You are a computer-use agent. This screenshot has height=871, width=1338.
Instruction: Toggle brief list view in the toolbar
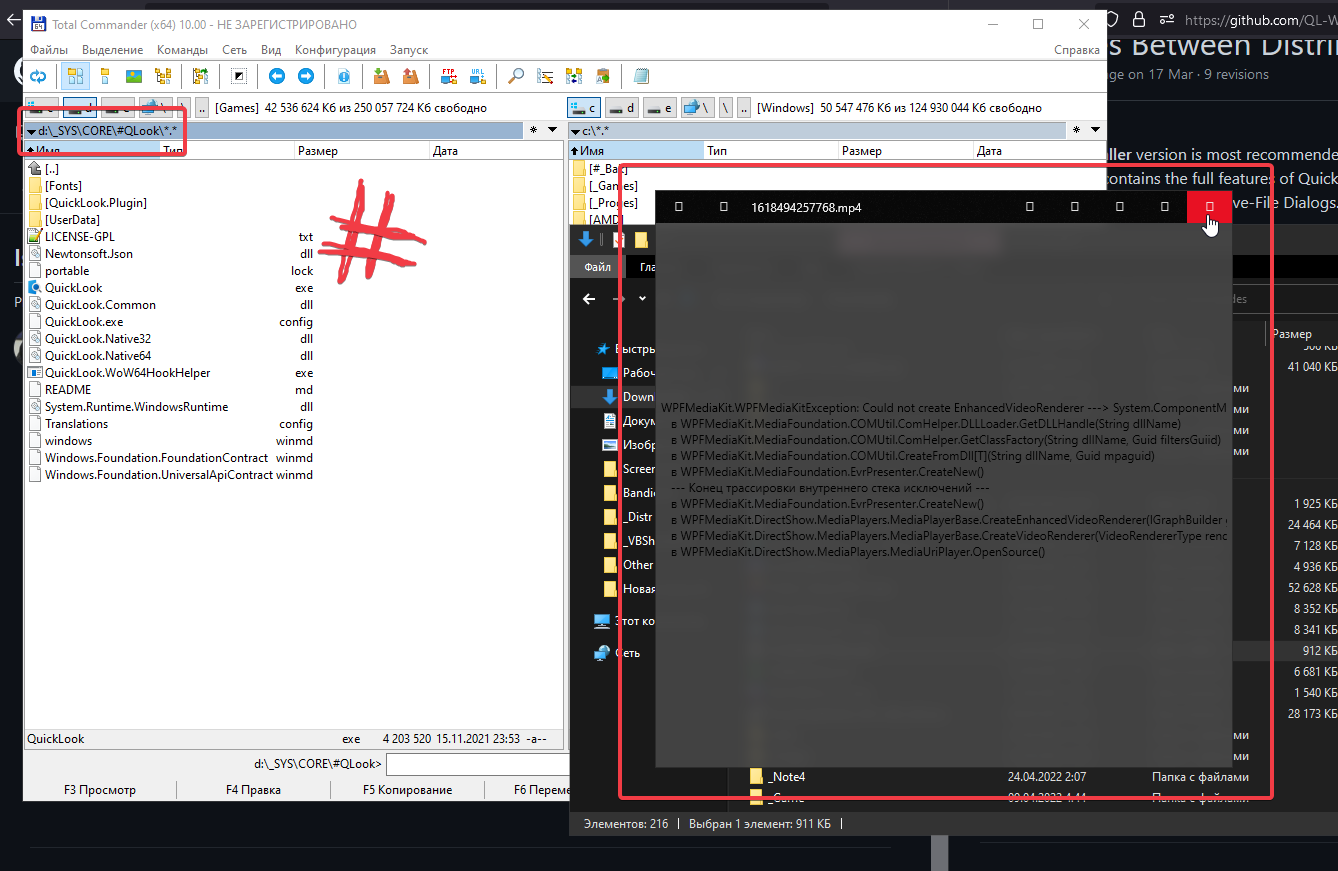coord(75,76)
